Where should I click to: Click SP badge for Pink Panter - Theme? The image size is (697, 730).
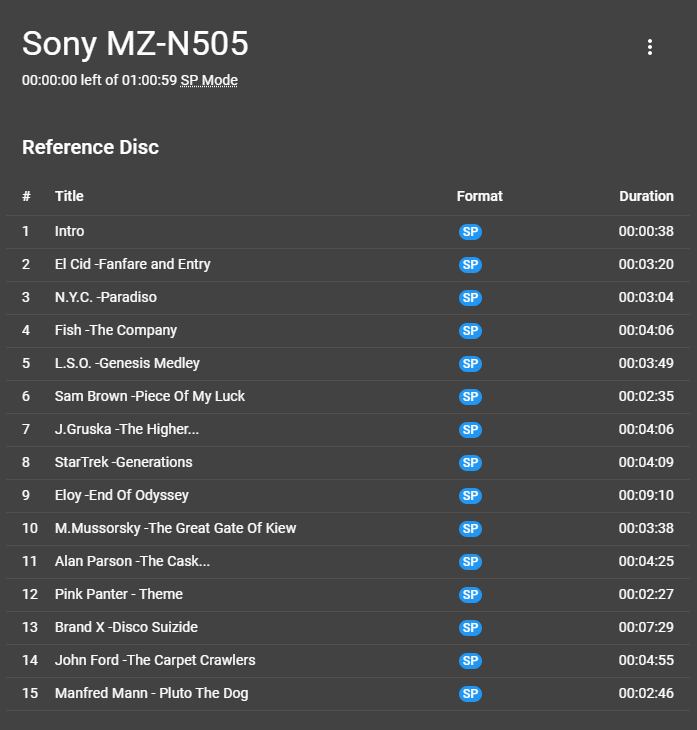pos(470,595)
